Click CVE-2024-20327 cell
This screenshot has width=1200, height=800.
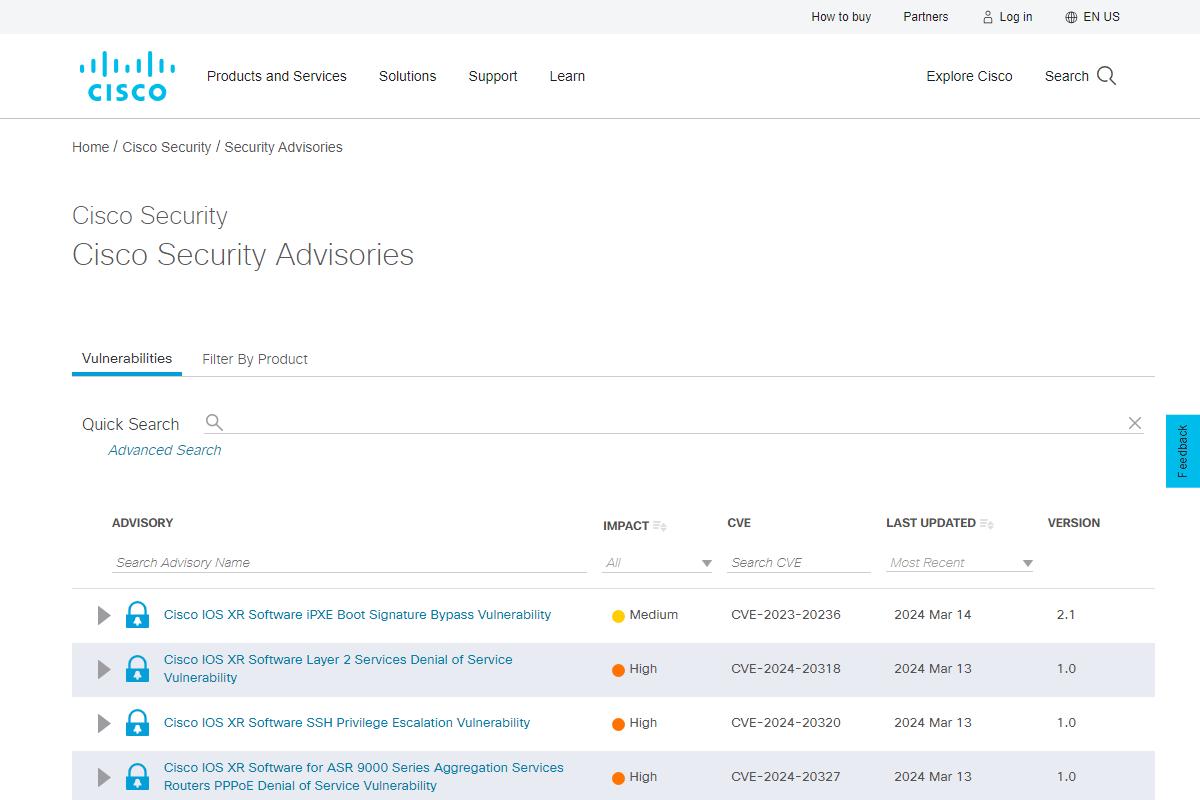click(786, 777)
